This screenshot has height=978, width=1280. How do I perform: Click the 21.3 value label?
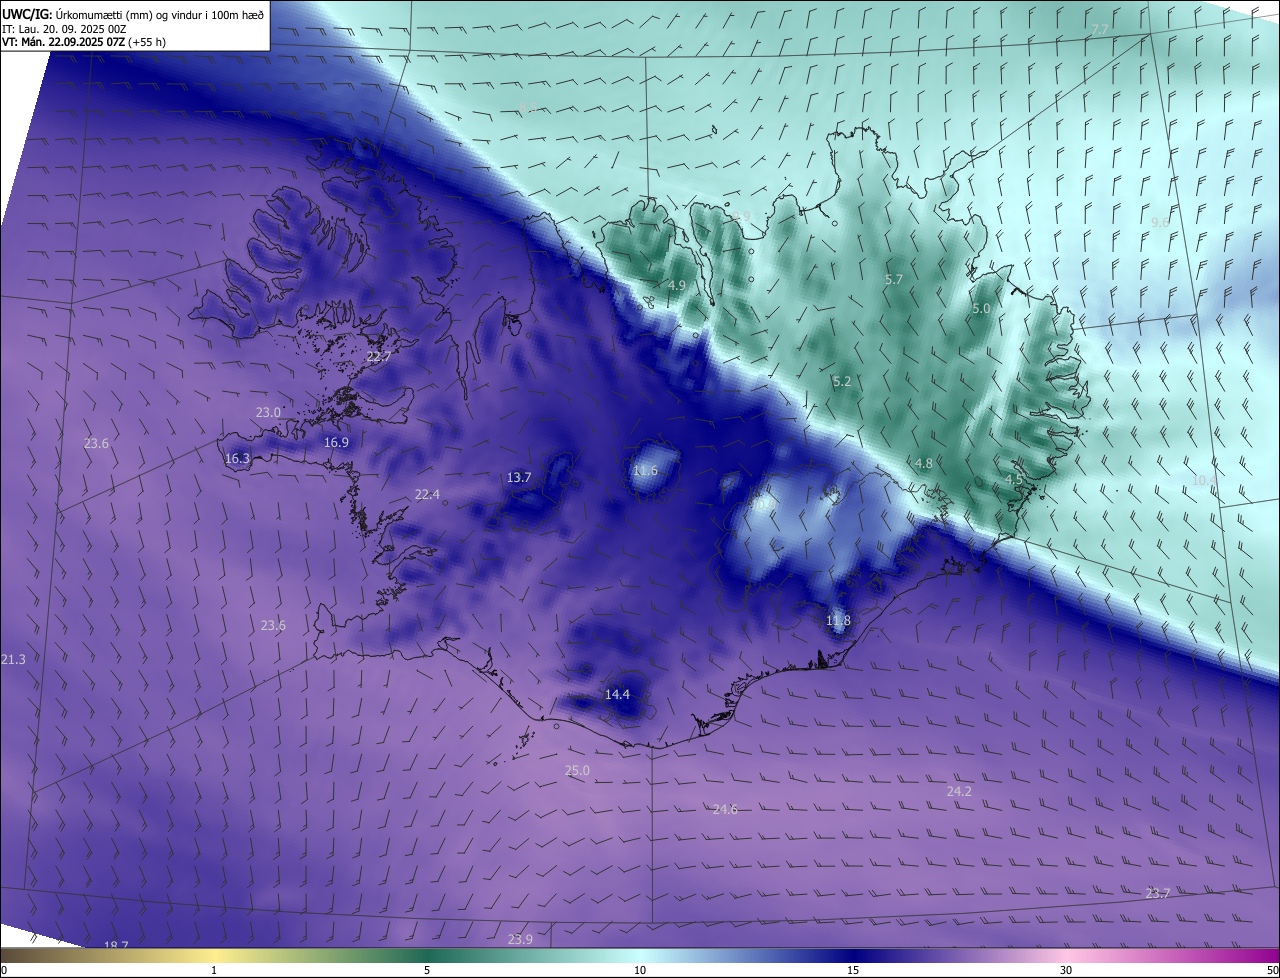[x=13, y=660]
